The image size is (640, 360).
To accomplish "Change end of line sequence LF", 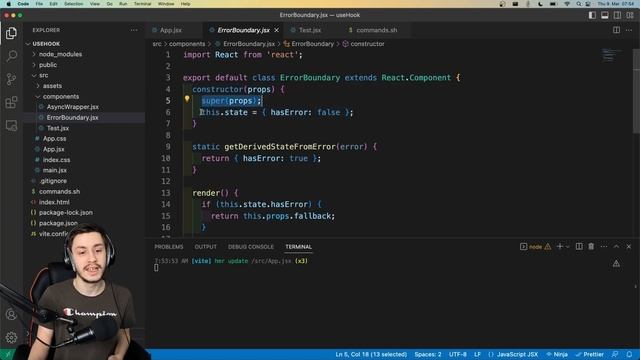I will (477, 354).
